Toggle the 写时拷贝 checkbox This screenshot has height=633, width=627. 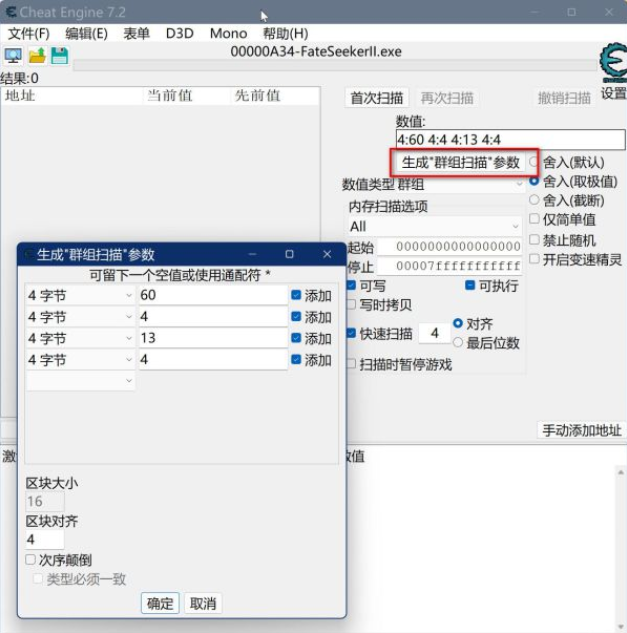(351, 305)
